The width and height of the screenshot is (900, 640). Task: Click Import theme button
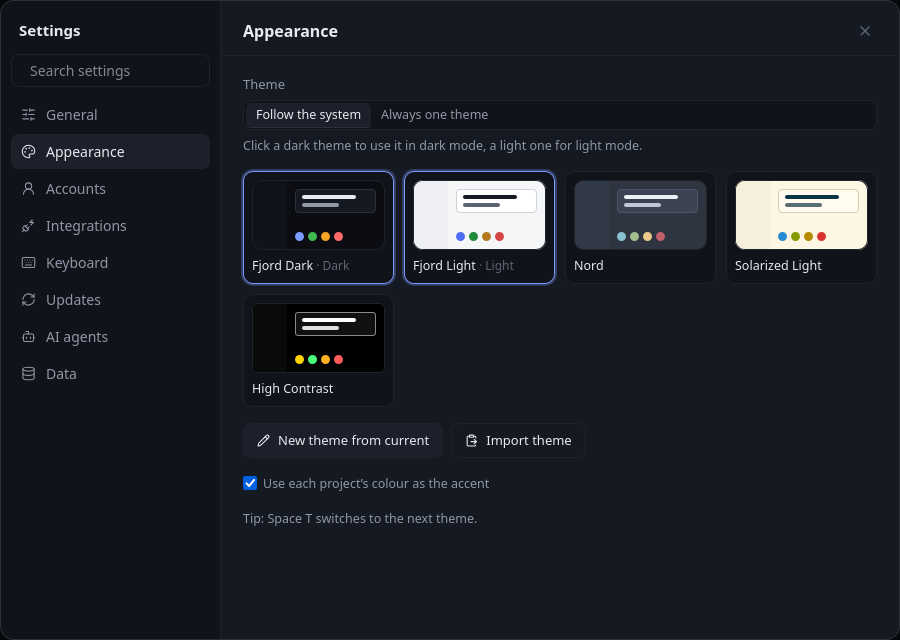tap(518, 440)
